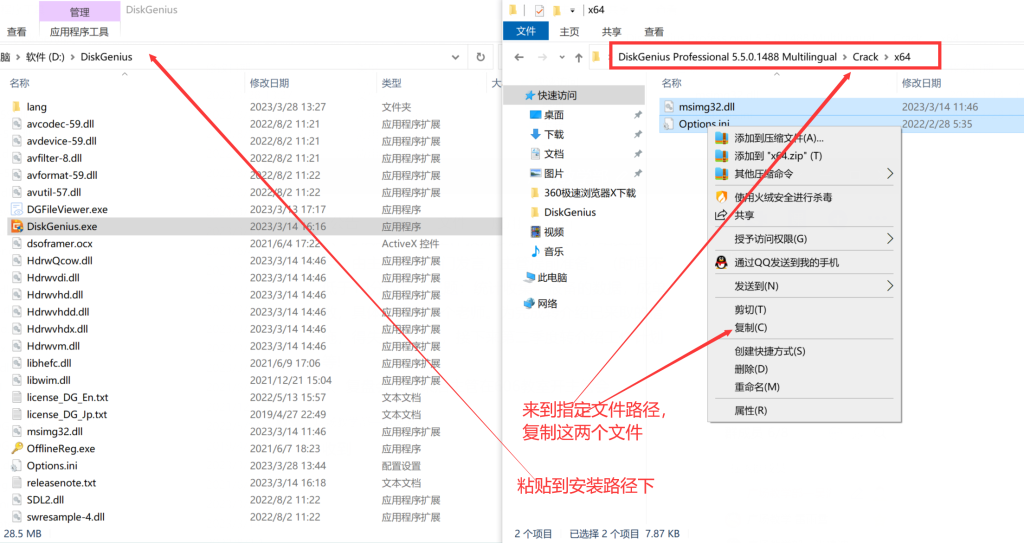Select releasenote.txt file

click(x=61, y=482)
